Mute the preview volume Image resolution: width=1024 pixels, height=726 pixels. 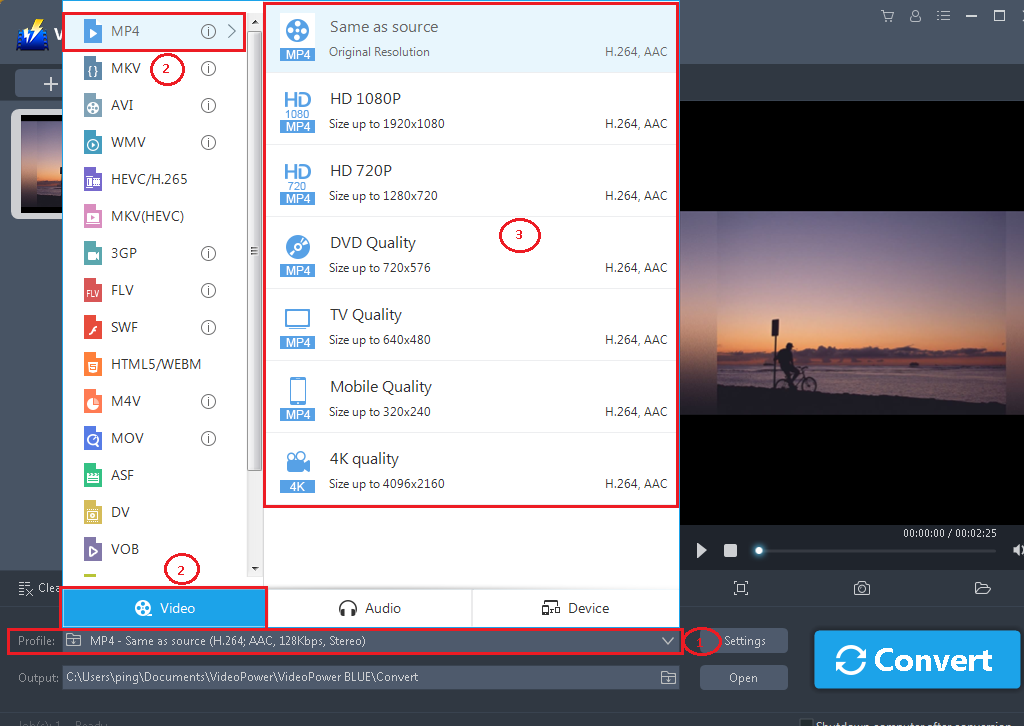click(x=1016, y=549)
